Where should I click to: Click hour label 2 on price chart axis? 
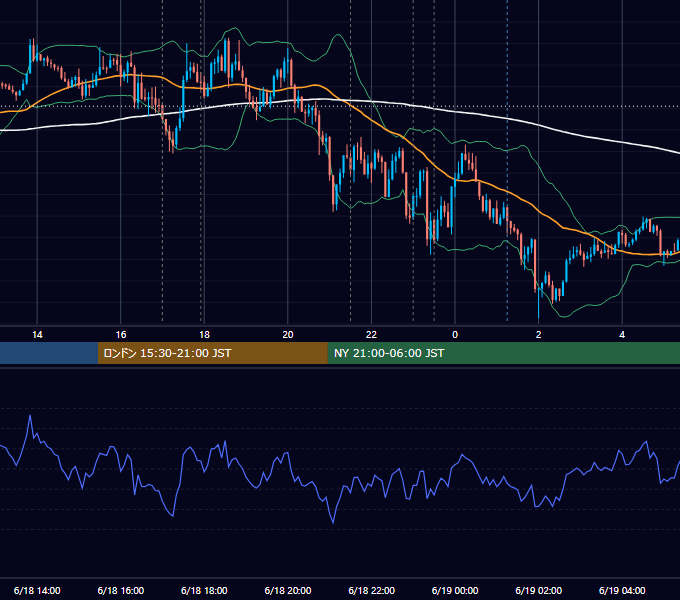point(539,335)
